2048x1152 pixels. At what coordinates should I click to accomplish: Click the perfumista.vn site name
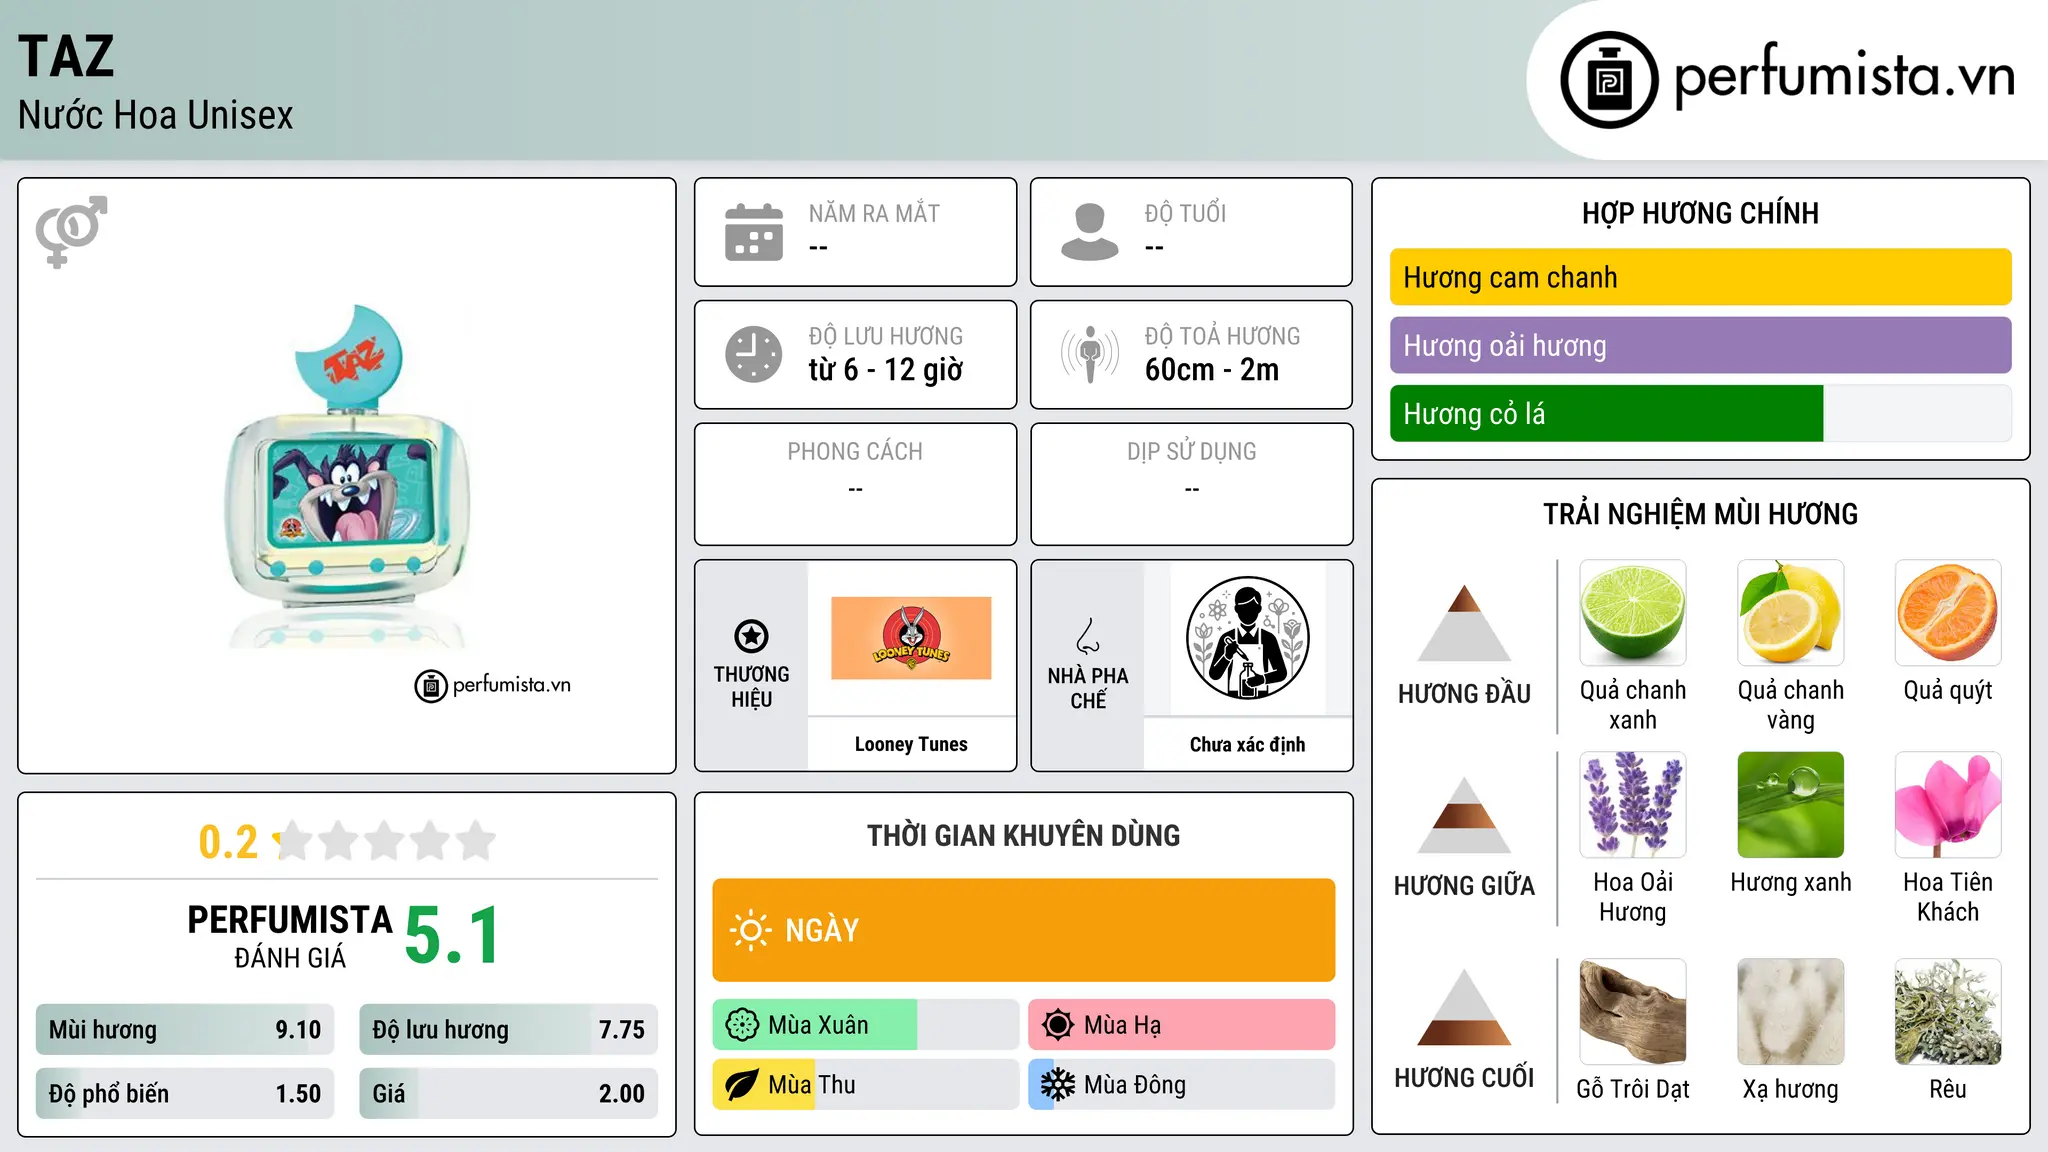point(1844,76)
